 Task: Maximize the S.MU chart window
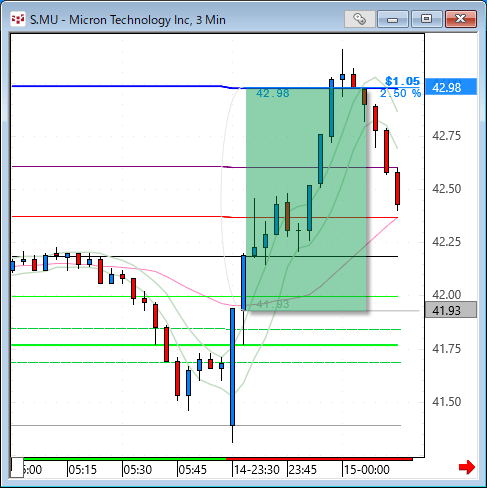[426, 19]
